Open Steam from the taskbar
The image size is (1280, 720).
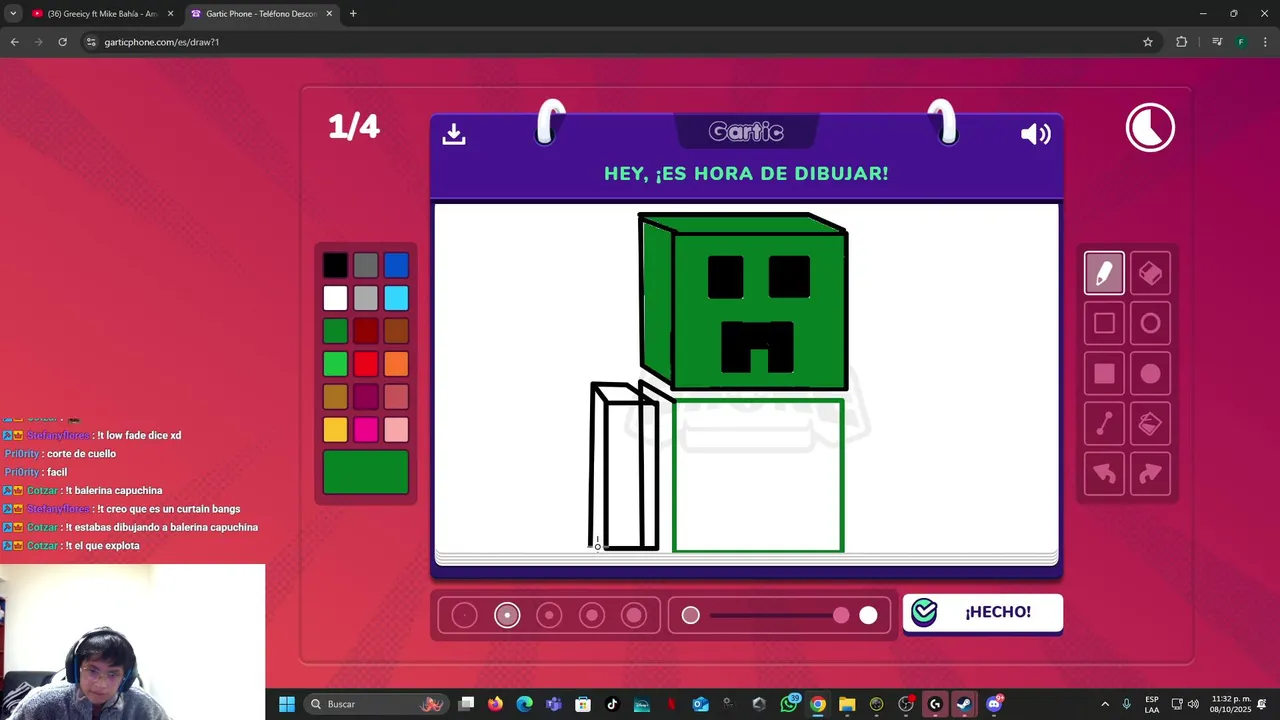point(964,704)
